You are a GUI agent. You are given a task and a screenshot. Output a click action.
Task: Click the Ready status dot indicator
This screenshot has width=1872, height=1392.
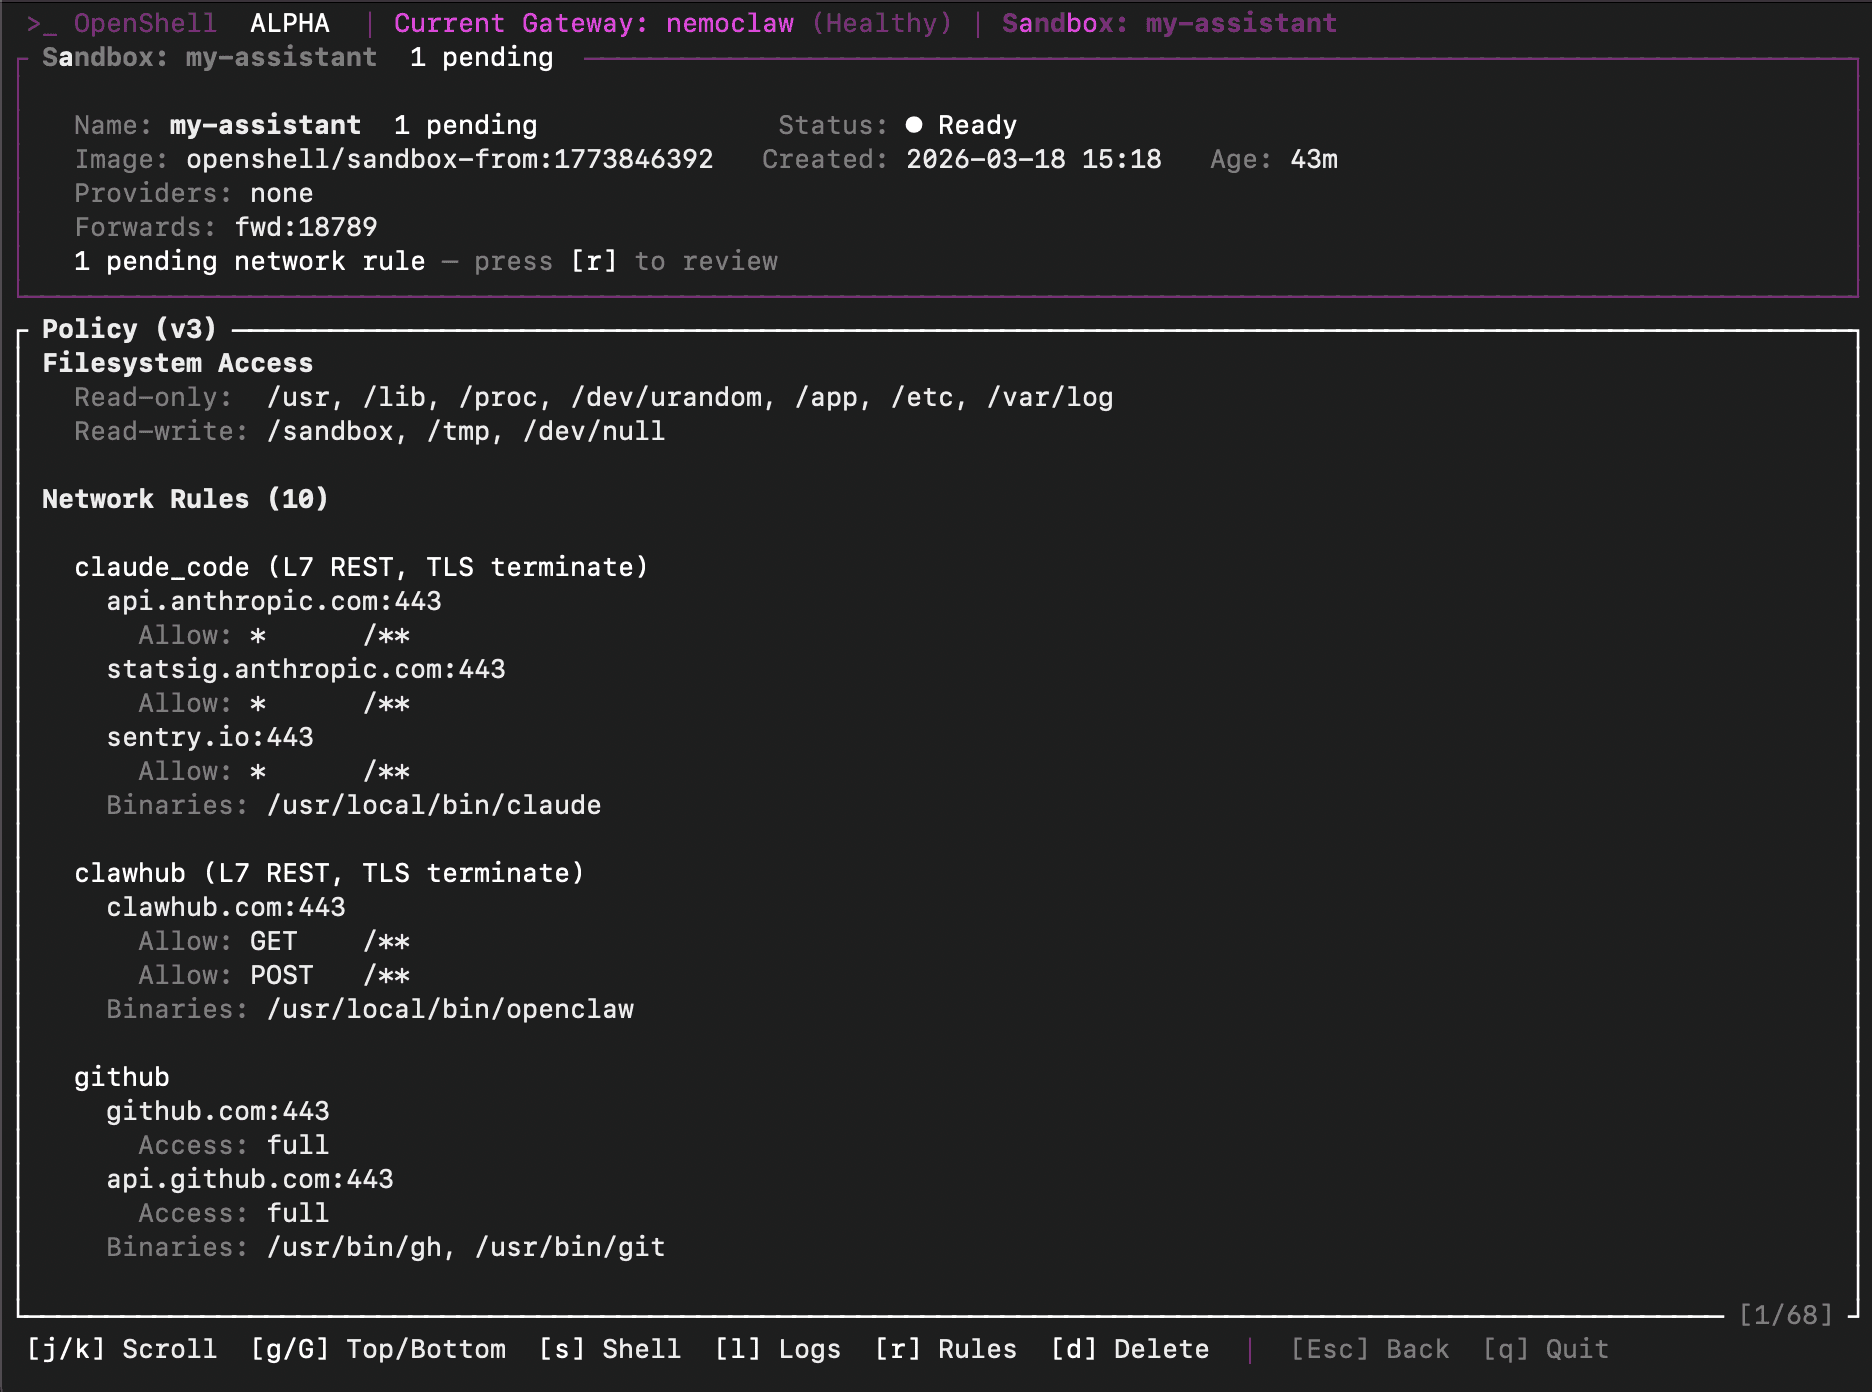pos(913,124)
